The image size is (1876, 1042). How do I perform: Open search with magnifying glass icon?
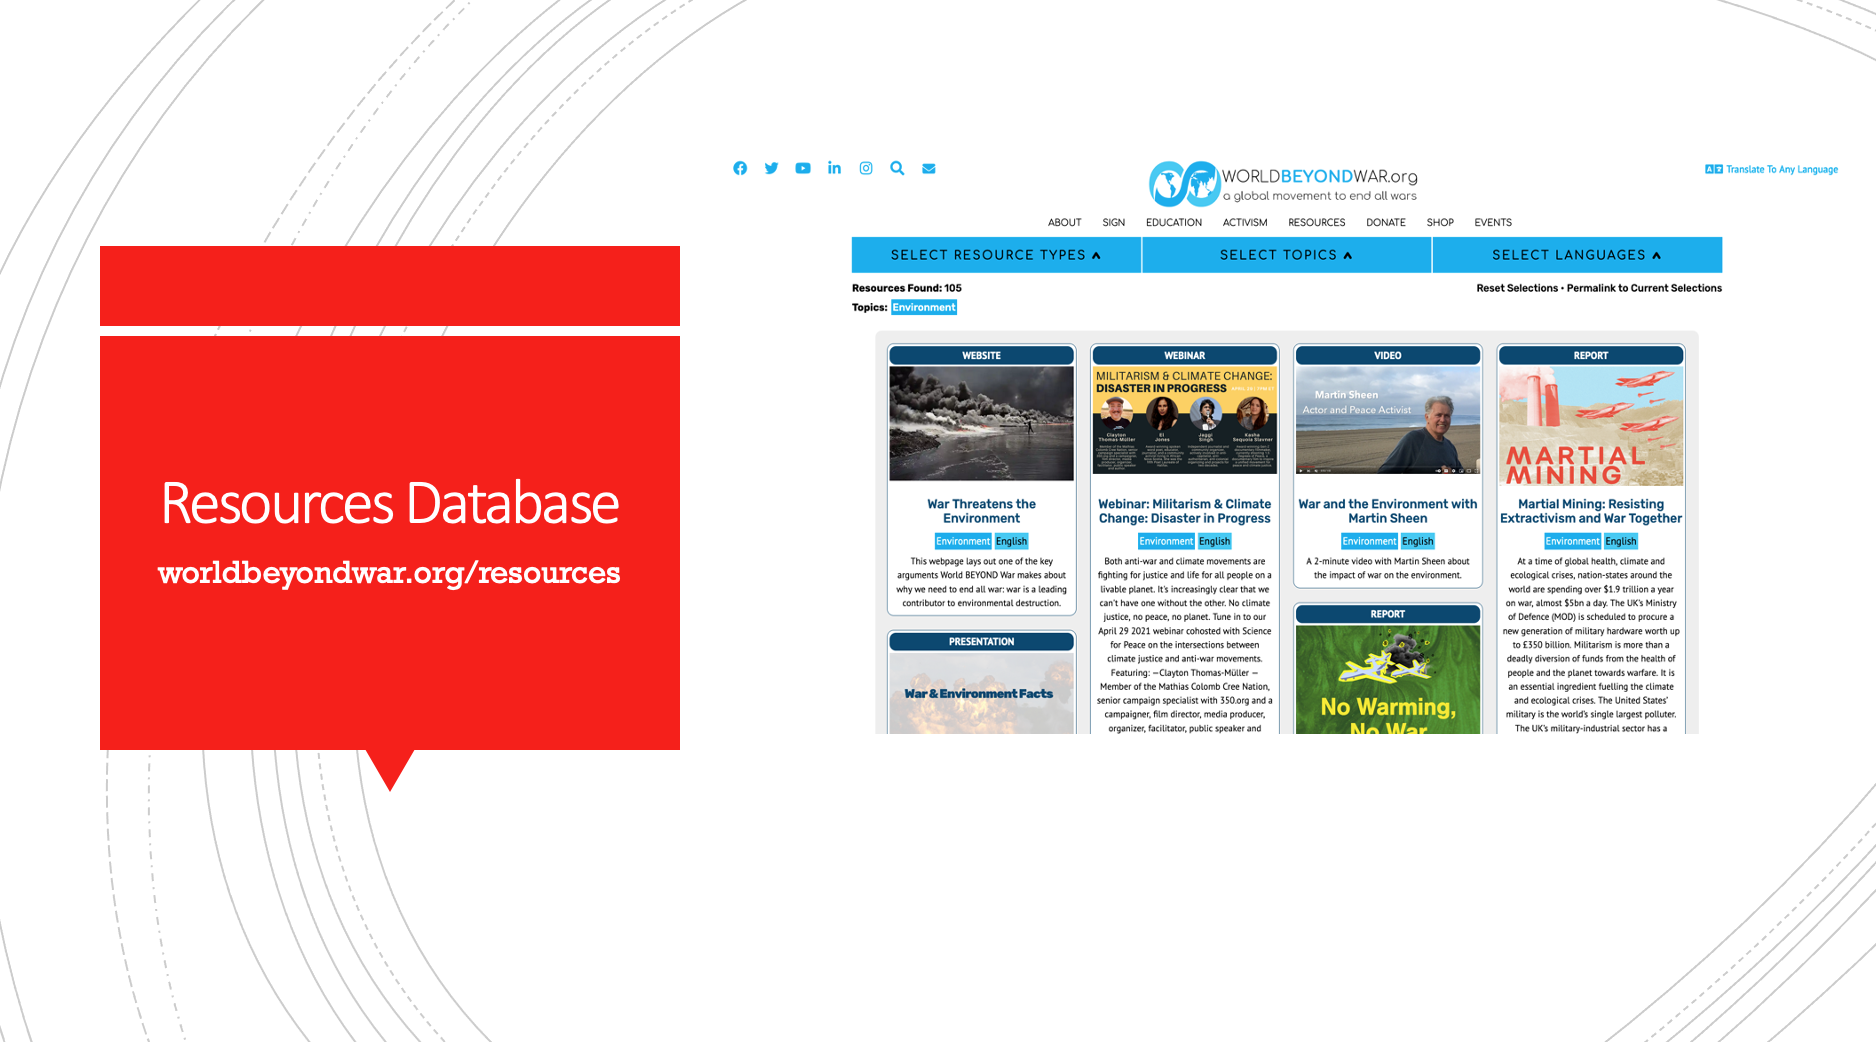(x=897, y=168)
